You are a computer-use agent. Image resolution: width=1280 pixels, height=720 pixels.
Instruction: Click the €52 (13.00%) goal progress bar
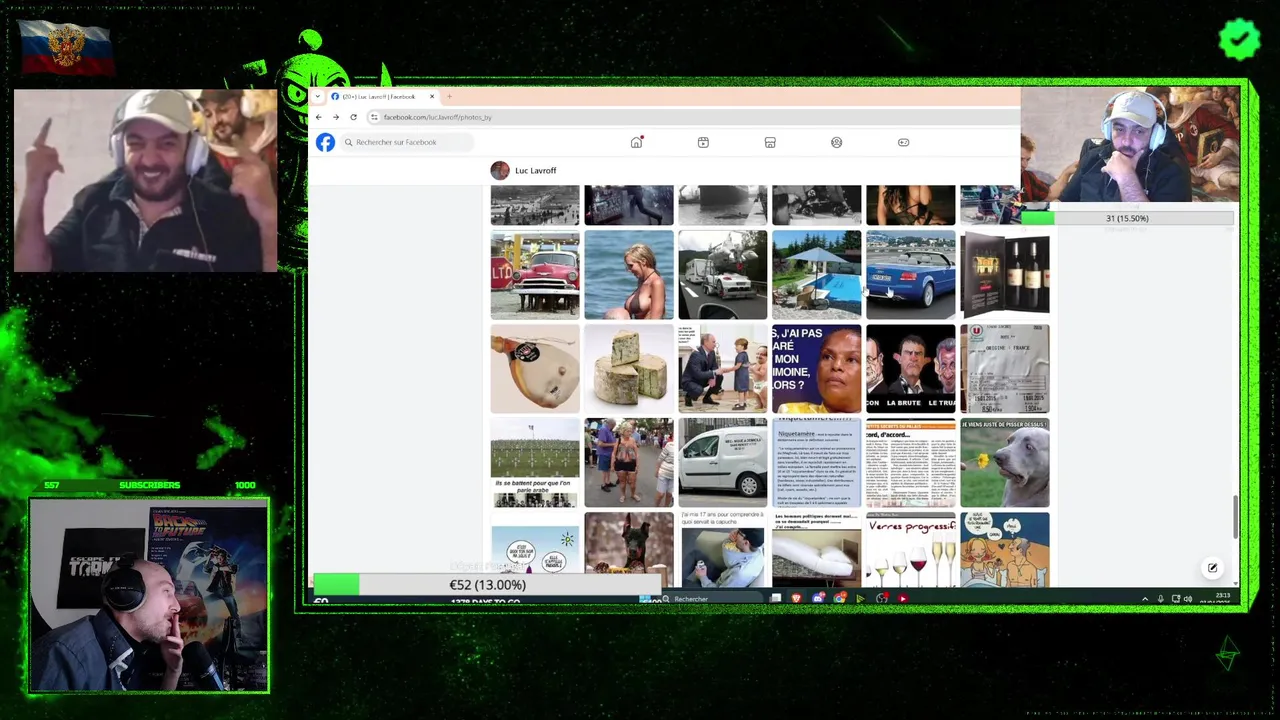[x=487, y=585]
